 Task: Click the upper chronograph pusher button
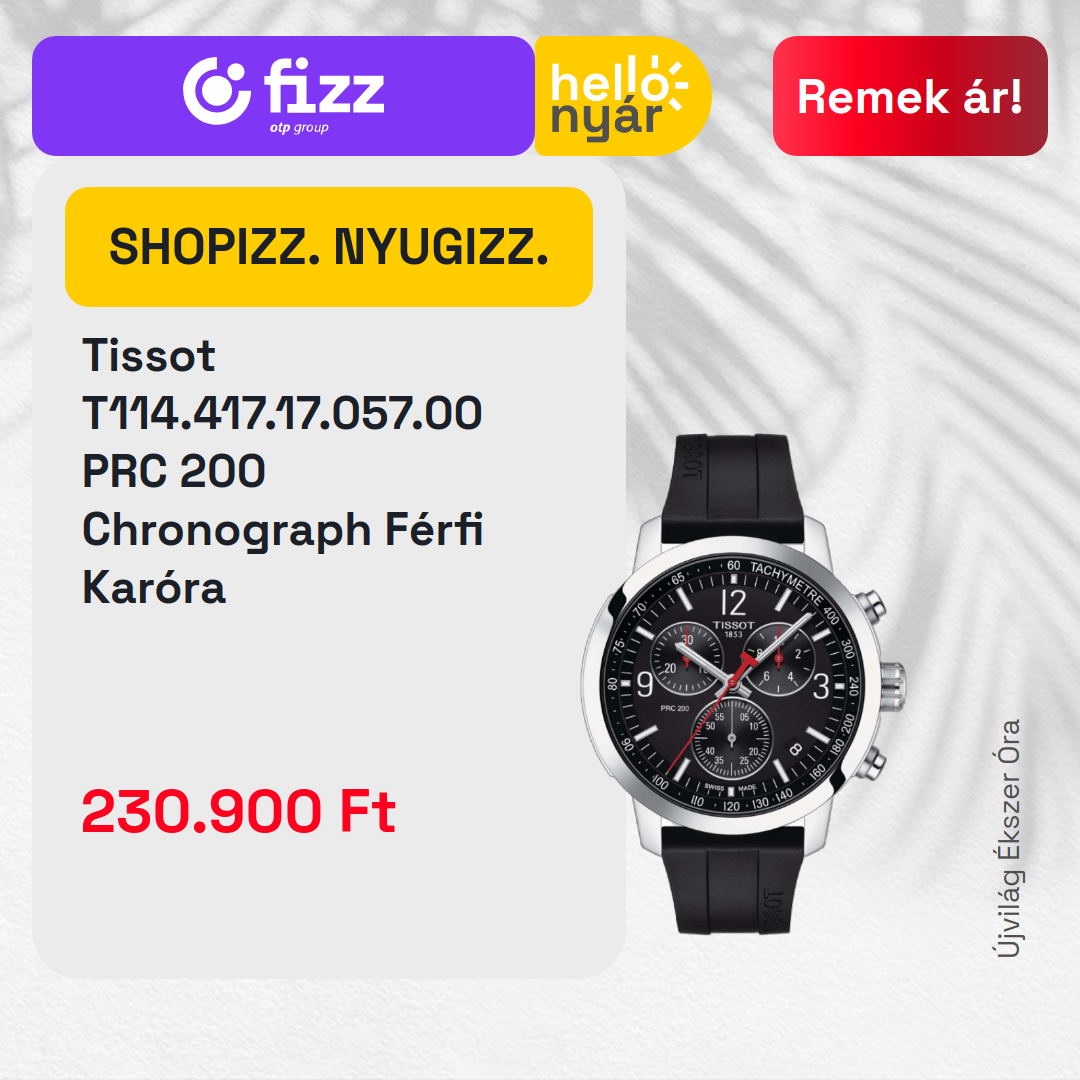pos(872,606)
